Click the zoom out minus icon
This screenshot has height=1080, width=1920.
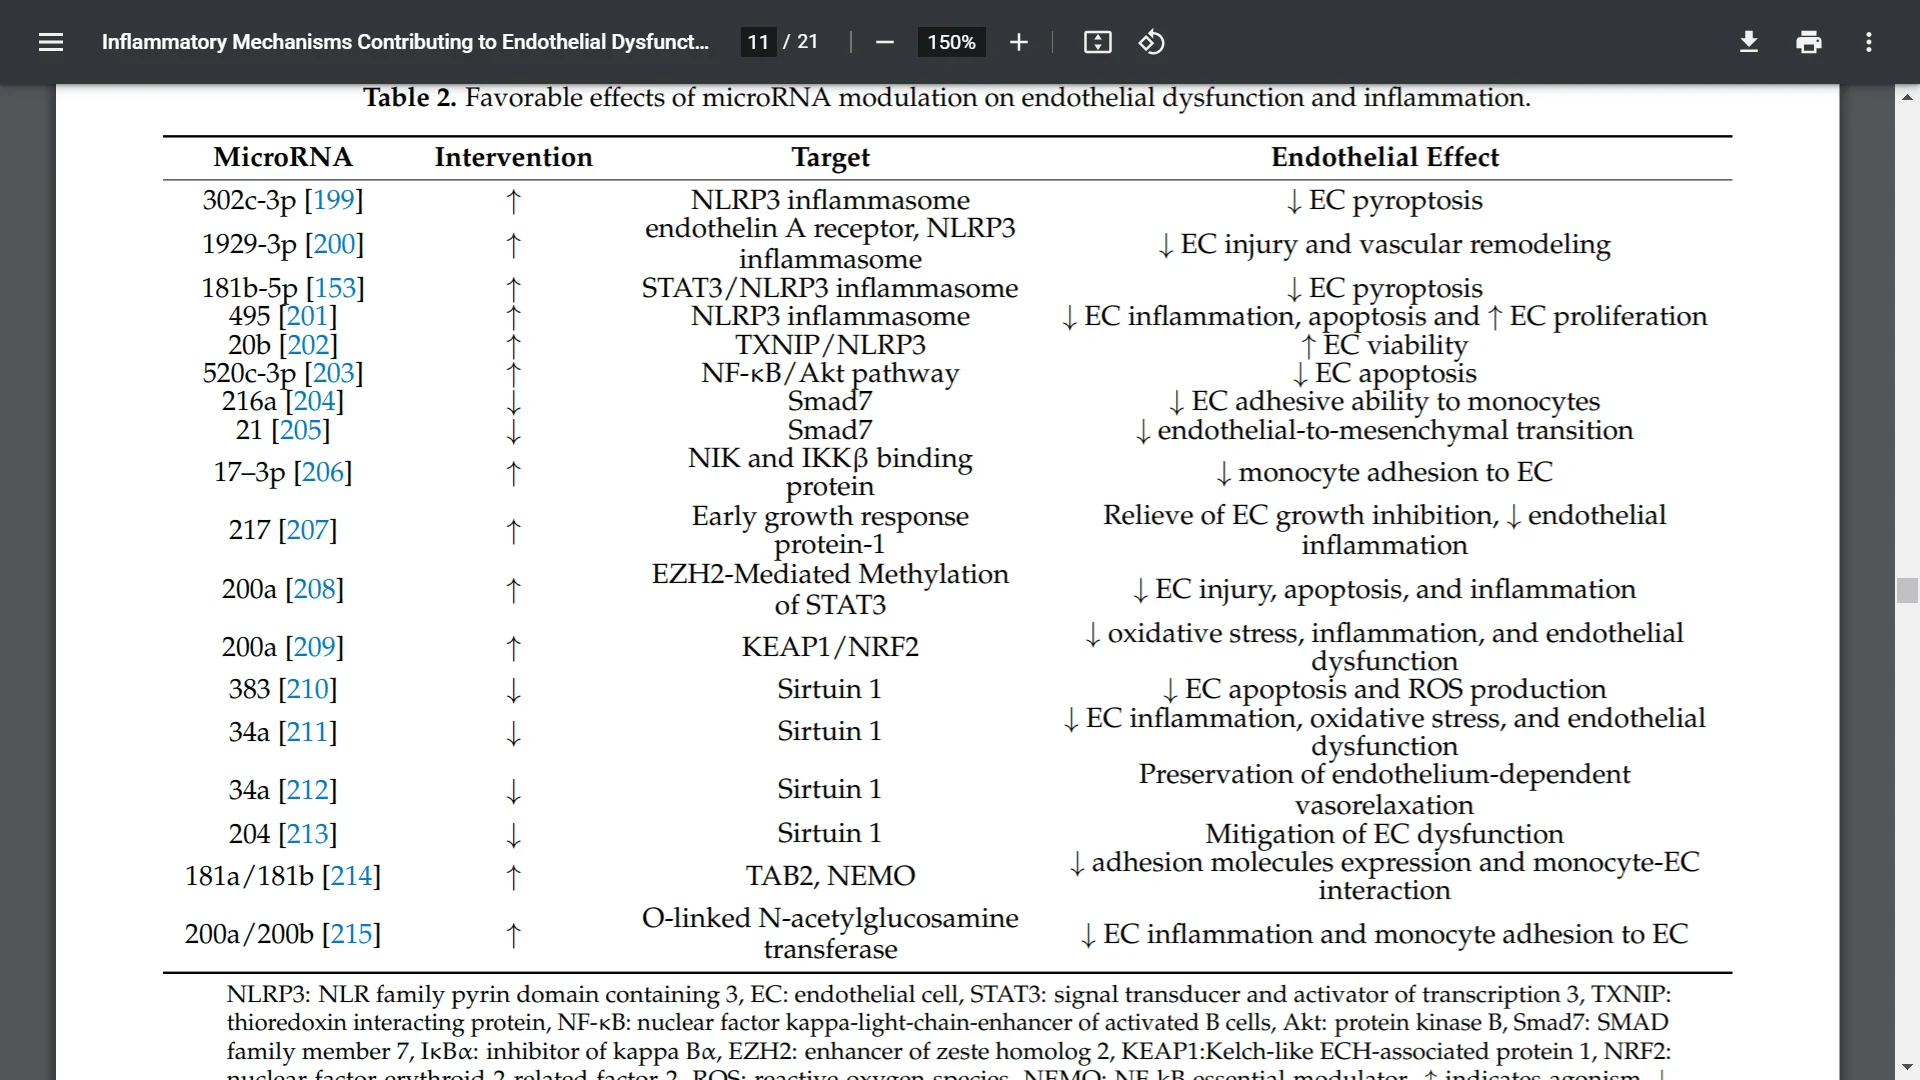pyautogui.click(x=884, y=42)
